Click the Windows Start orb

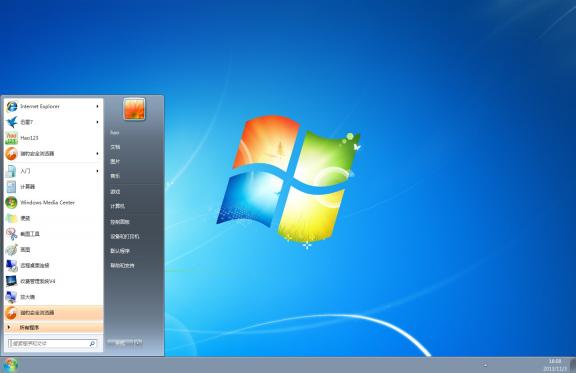tap(10, 365)
